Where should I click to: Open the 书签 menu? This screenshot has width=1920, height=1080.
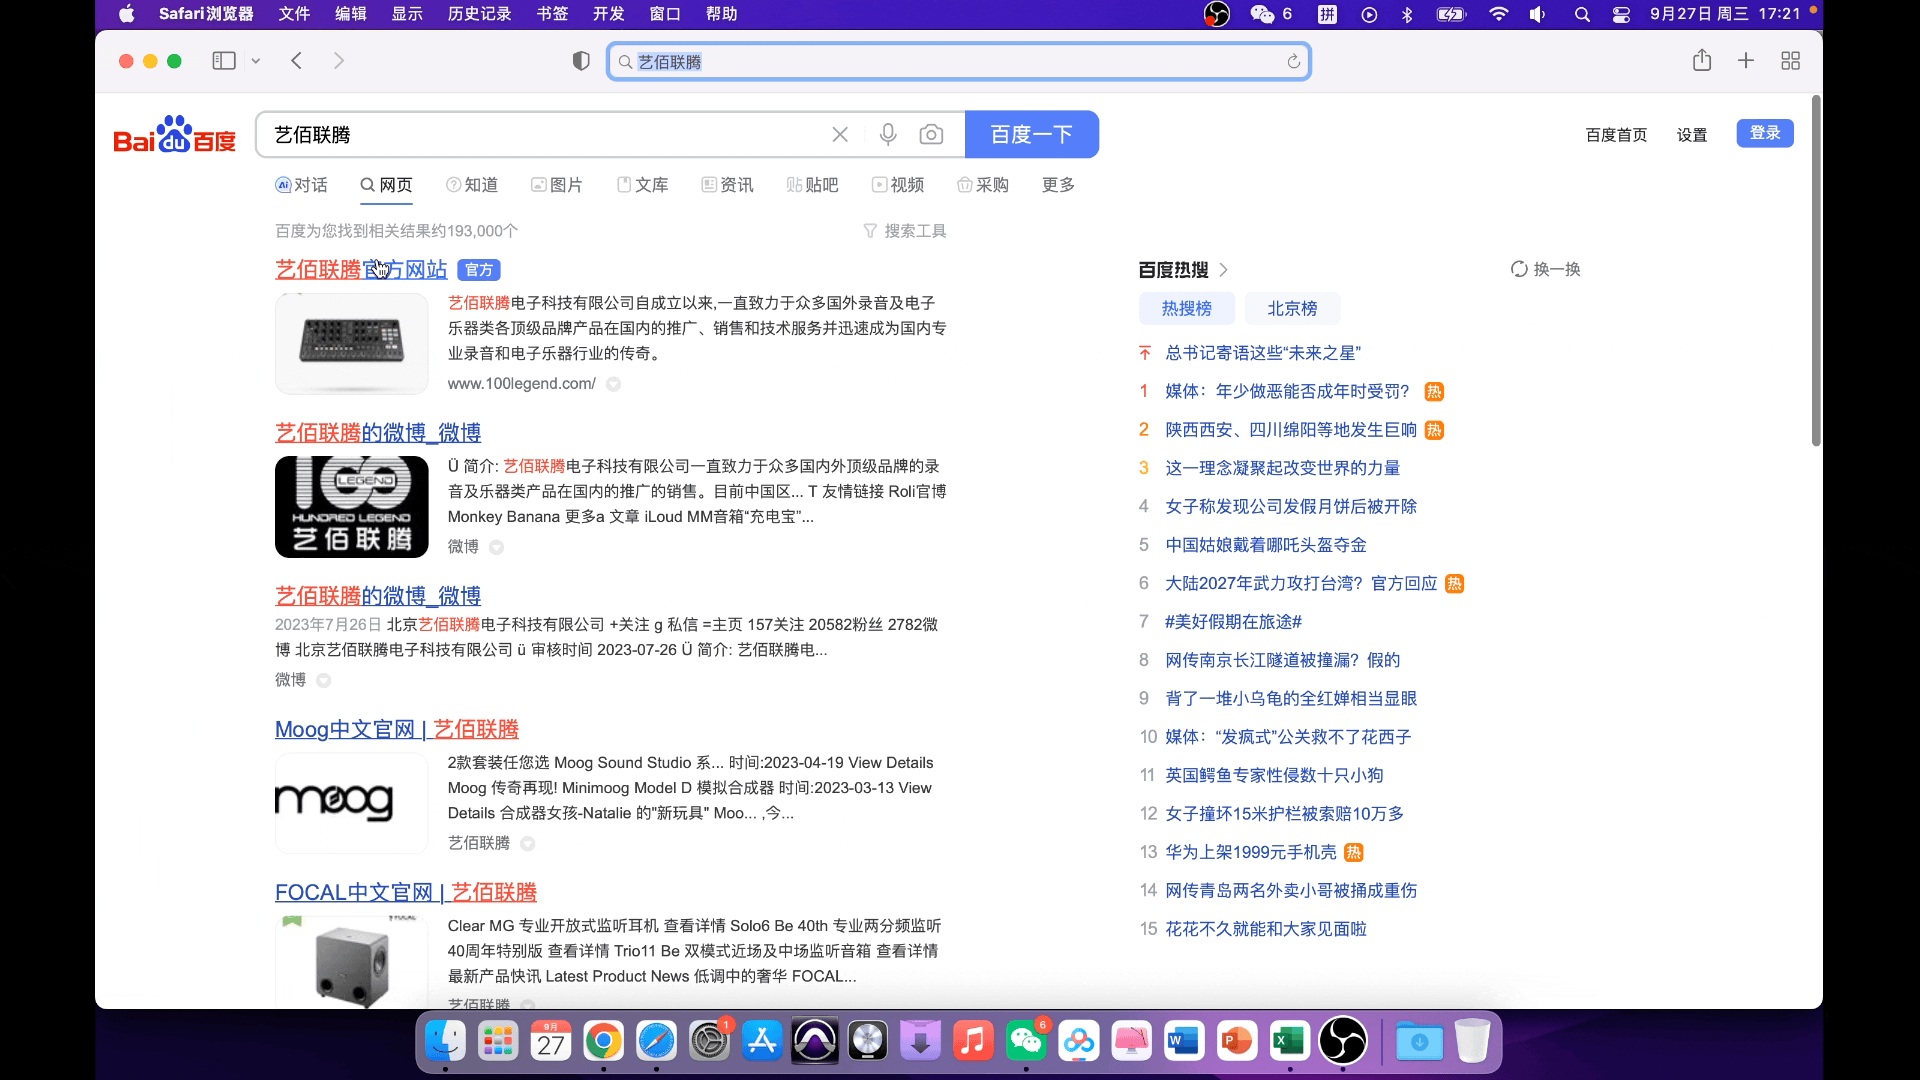click(x=552, y=14)
